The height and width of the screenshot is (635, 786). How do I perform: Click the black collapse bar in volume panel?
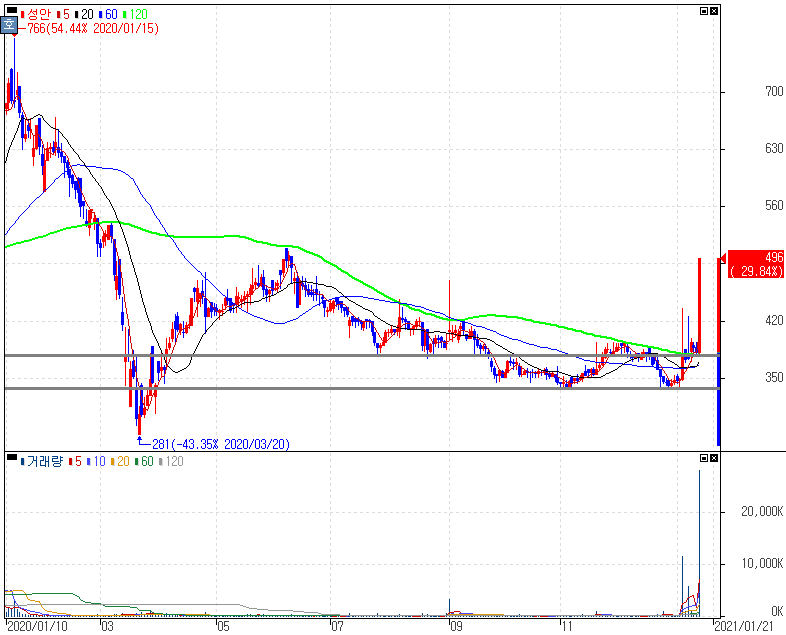[12, 457]
